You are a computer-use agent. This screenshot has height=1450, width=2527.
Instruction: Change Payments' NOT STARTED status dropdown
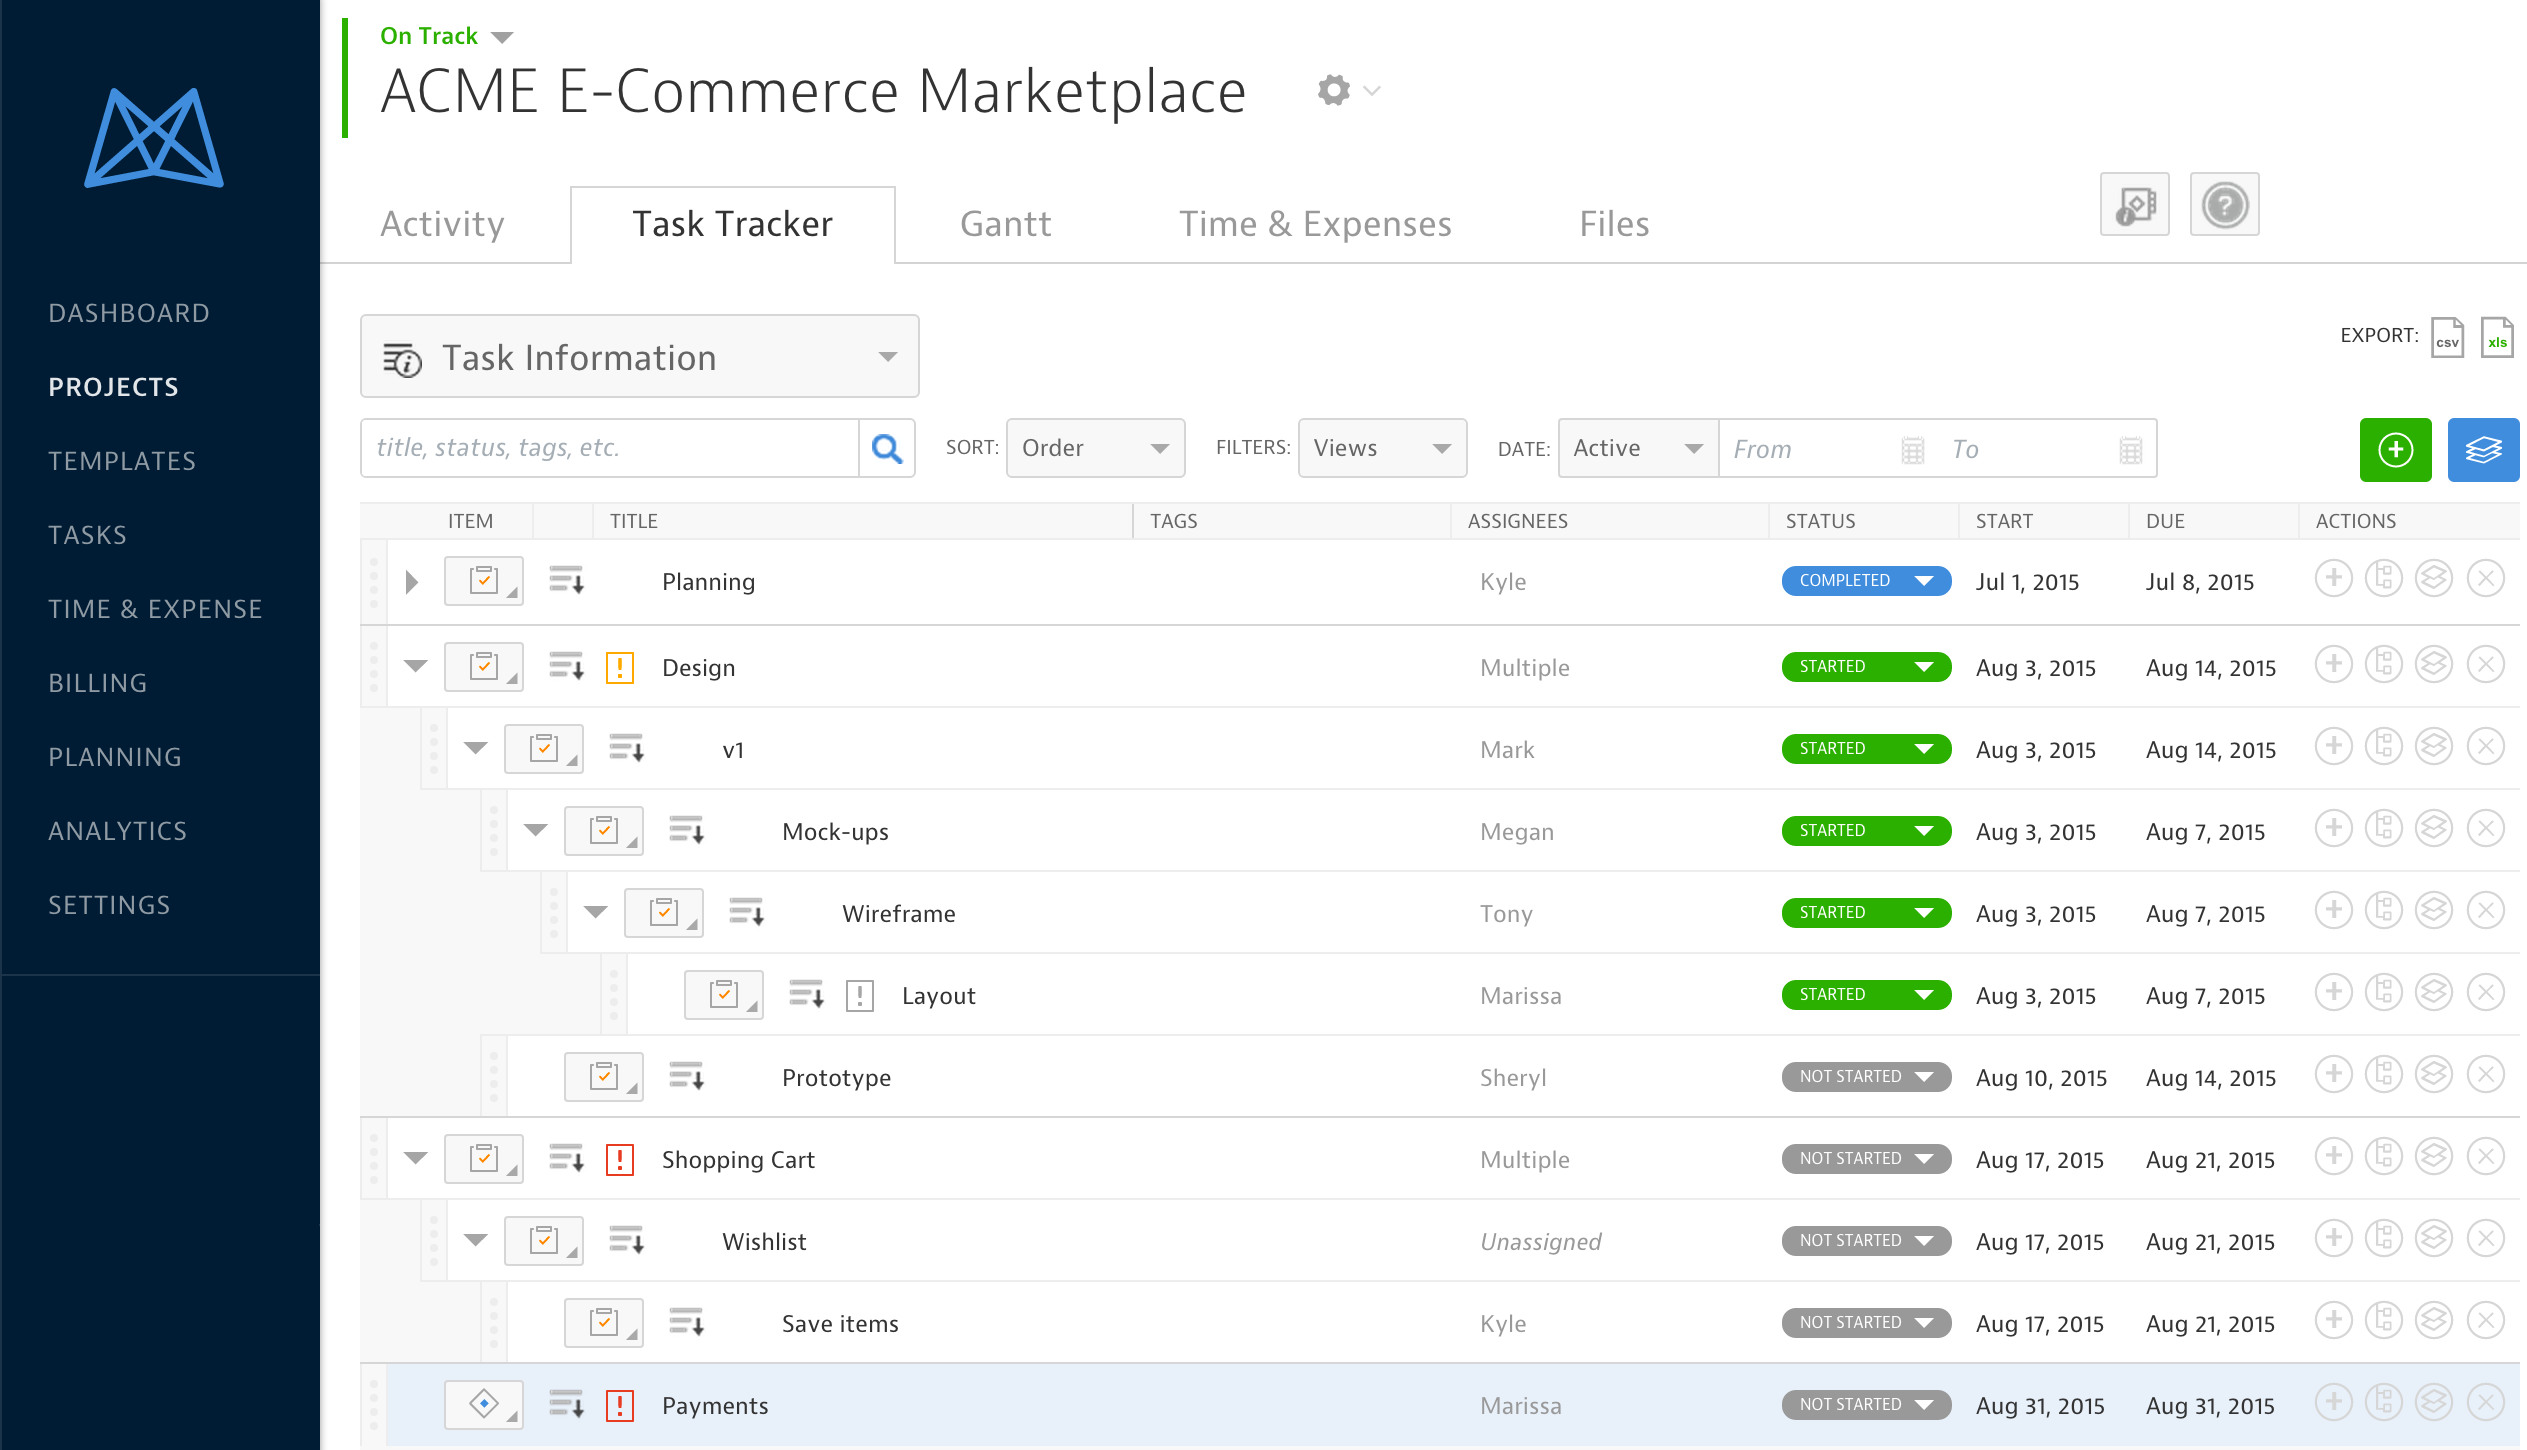1866,1404
